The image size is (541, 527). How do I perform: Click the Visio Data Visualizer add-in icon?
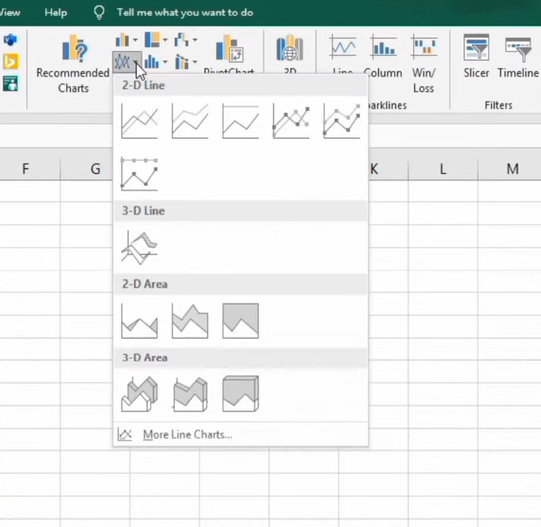click(x=10, y=40)
